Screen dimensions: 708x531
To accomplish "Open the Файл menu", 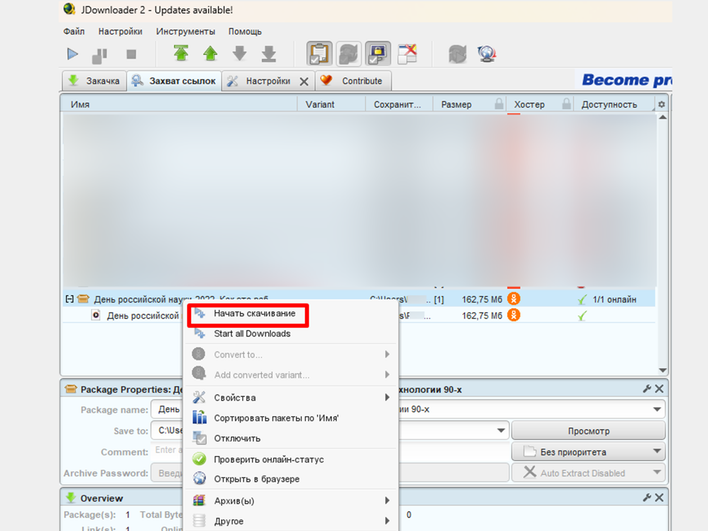I will point(74,31).
